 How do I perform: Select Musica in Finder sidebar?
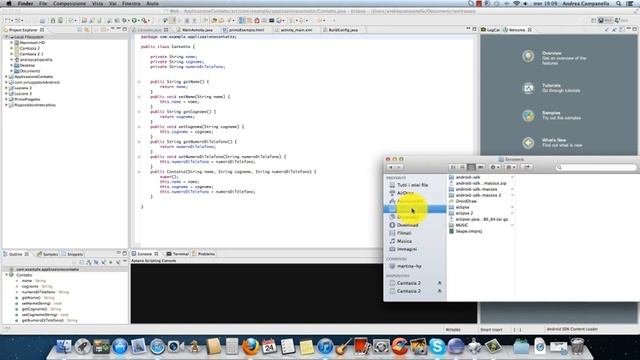[x=404, y=241]
